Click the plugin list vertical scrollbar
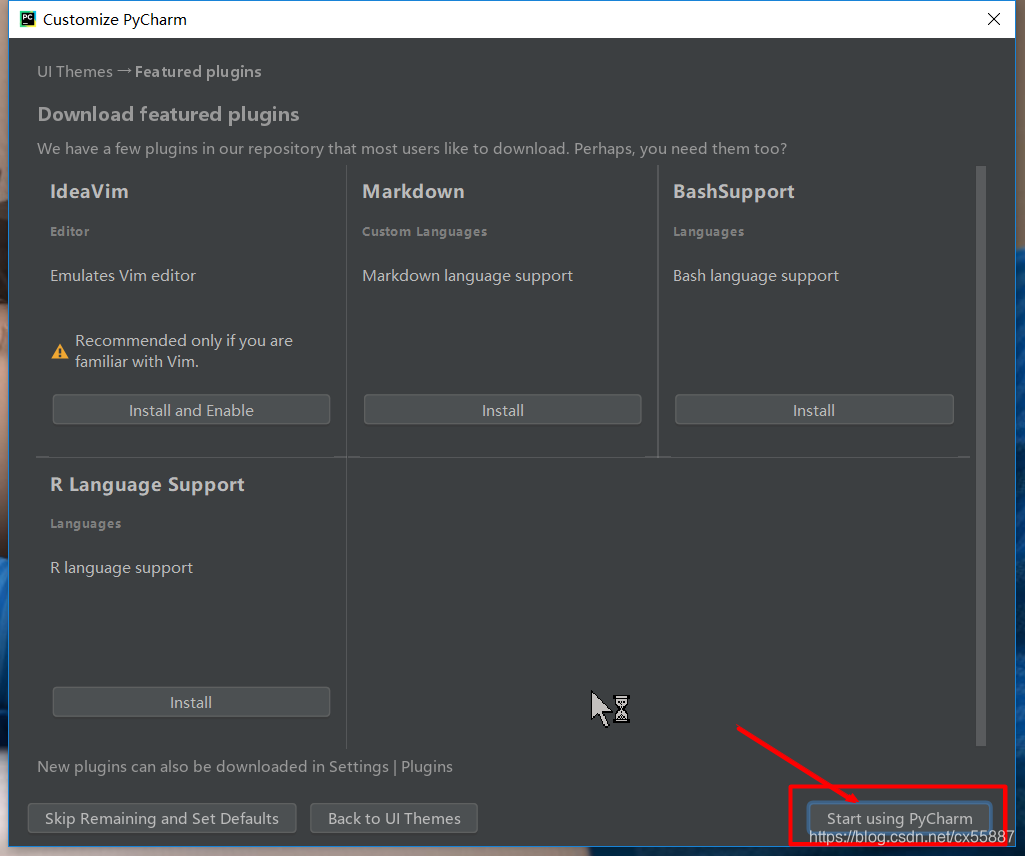Image resolution: width=1025 pixels, height=856 pixels. point(981,455)
